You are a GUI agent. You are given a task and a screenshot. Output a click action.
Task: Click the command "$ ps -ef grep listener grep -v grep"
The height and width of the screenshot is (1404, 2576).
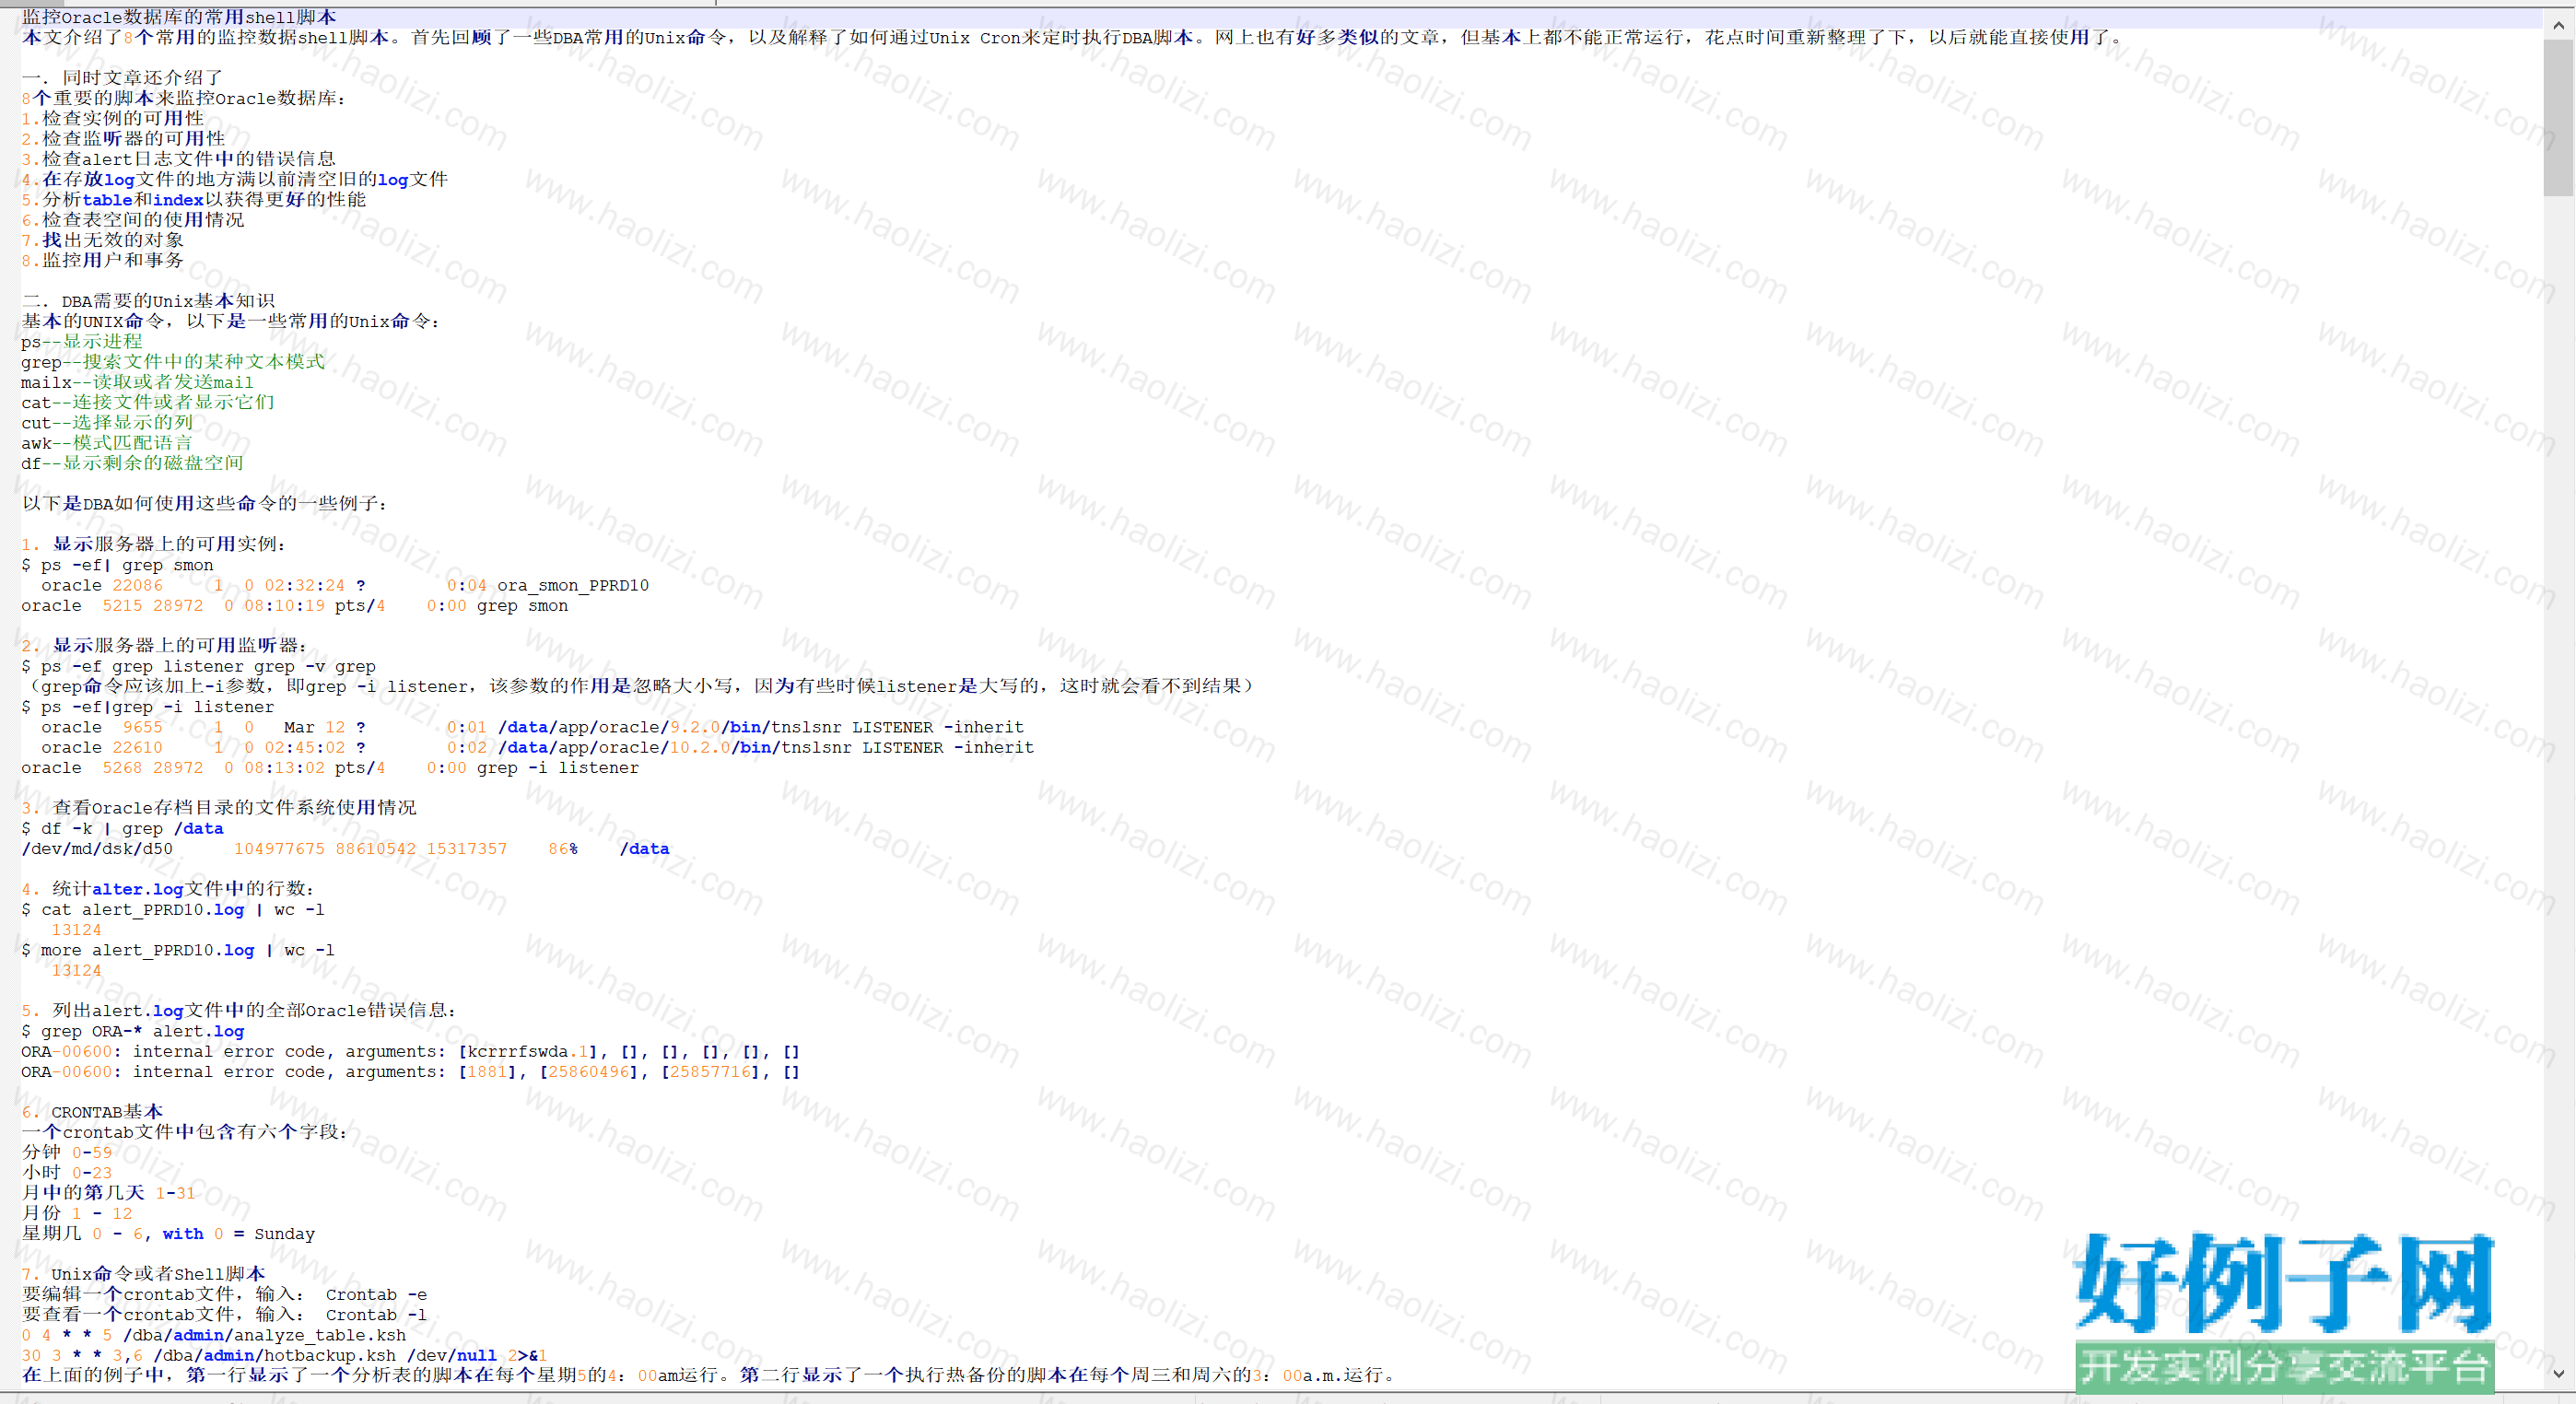pos(198,665)
